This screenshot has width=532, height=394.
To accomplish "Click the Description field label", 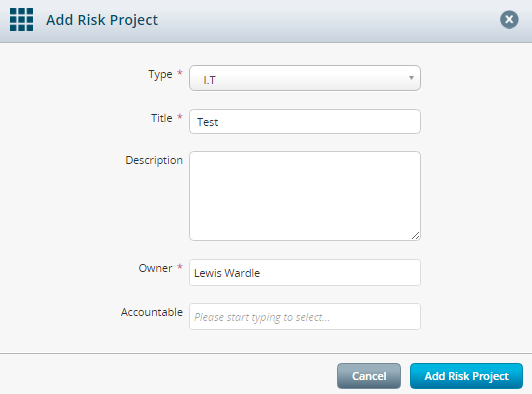I will coord(154,160).
